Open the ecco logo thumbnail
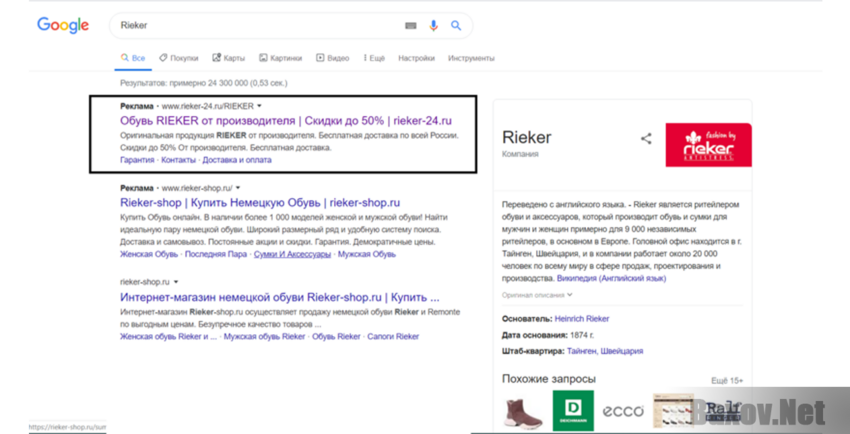The image size is (850, 434). pos(623,411)
